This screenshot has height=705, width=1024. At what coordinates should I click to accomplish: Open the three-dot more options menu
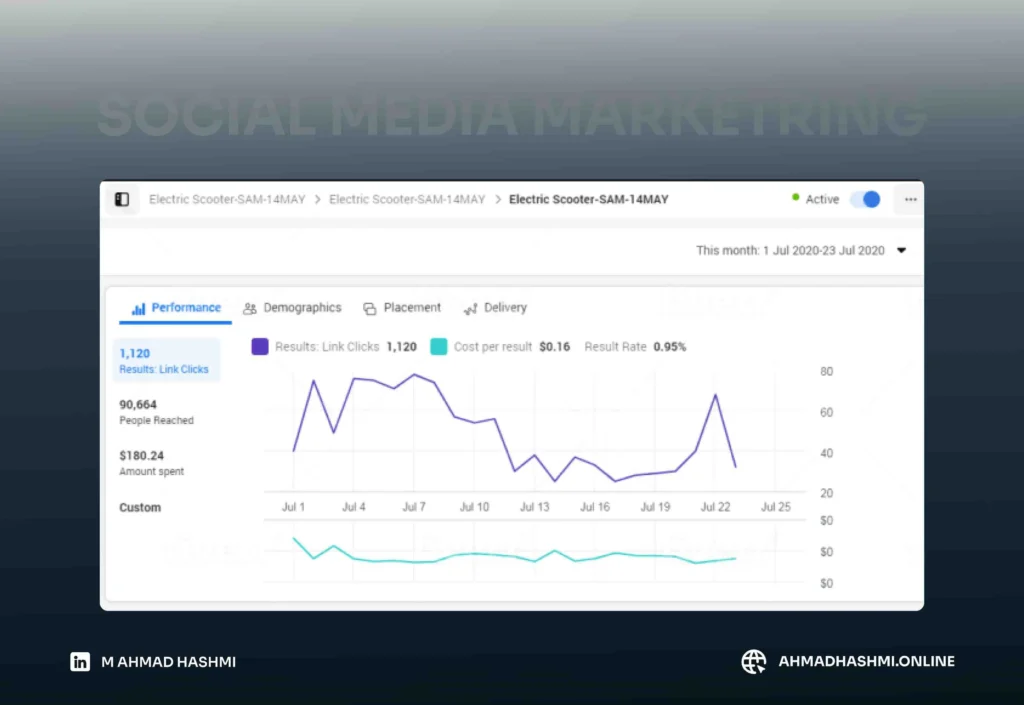(909, 199)
